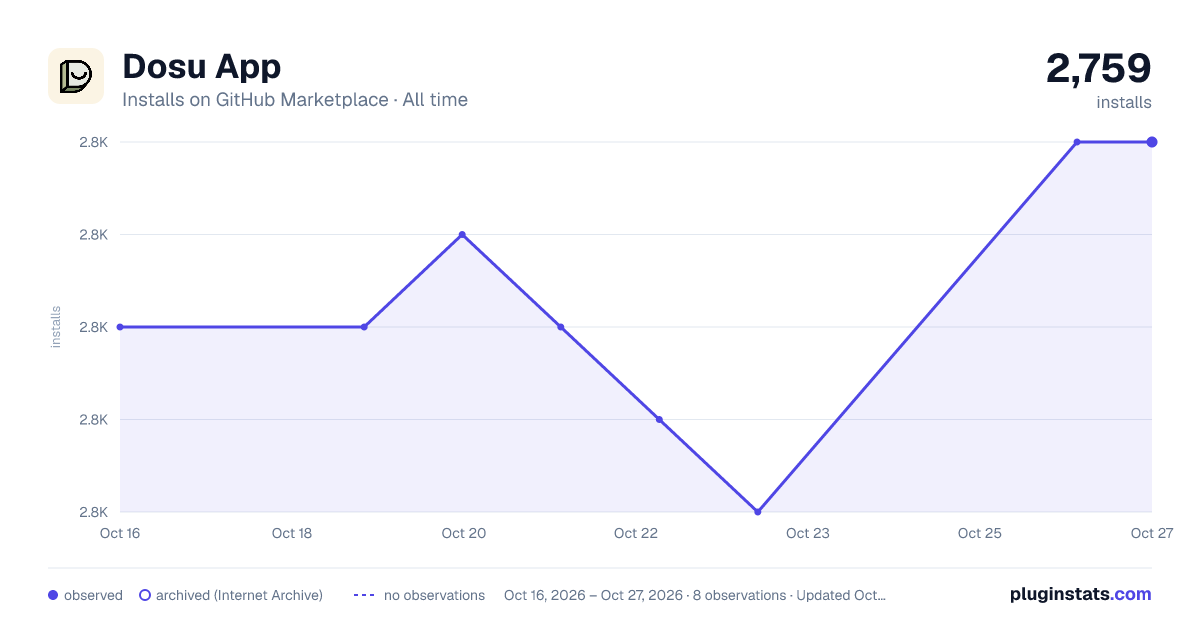Click the Dosu App title
This screenshot has width=1200, height=630.
pyautogui.click(x=201, y=67)
